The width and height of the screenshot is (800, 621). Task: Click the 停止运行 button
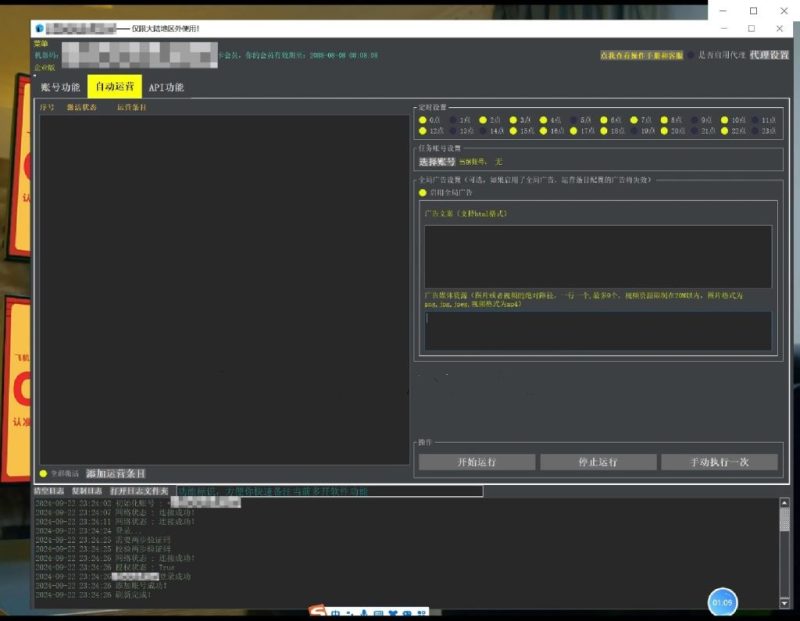pos(597,462)
